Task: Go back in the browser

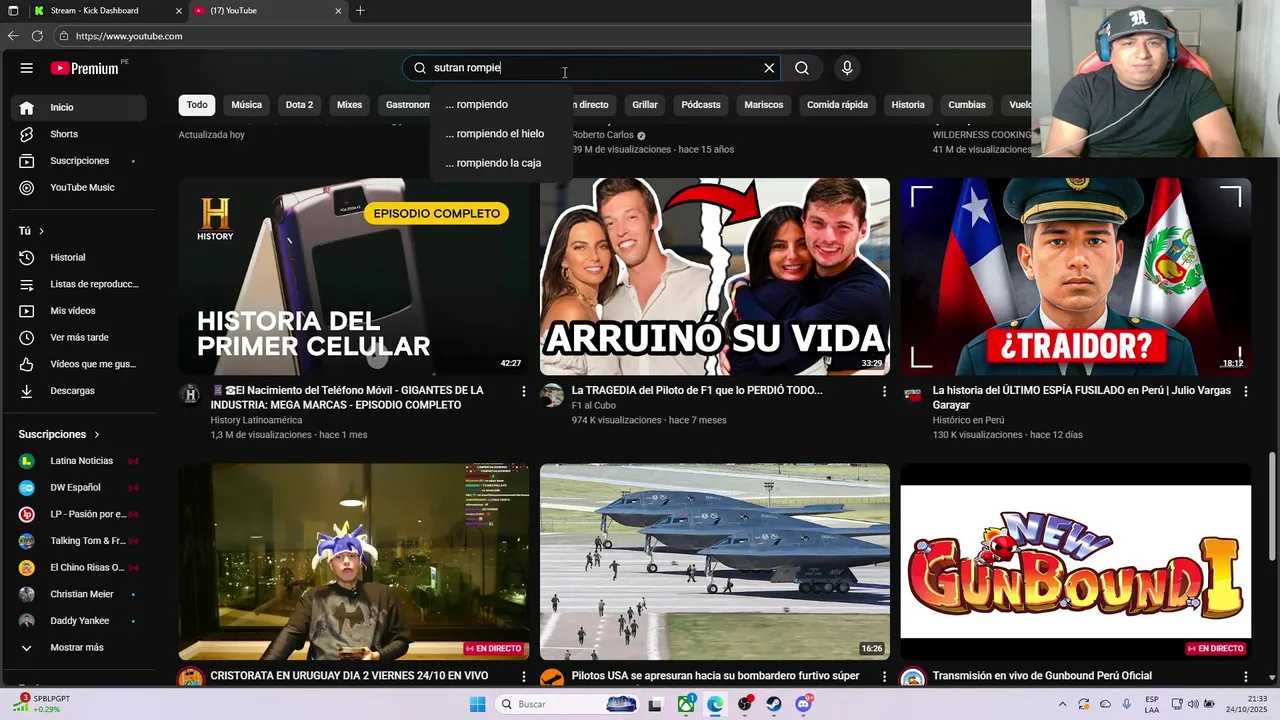Action: point(13,36)
